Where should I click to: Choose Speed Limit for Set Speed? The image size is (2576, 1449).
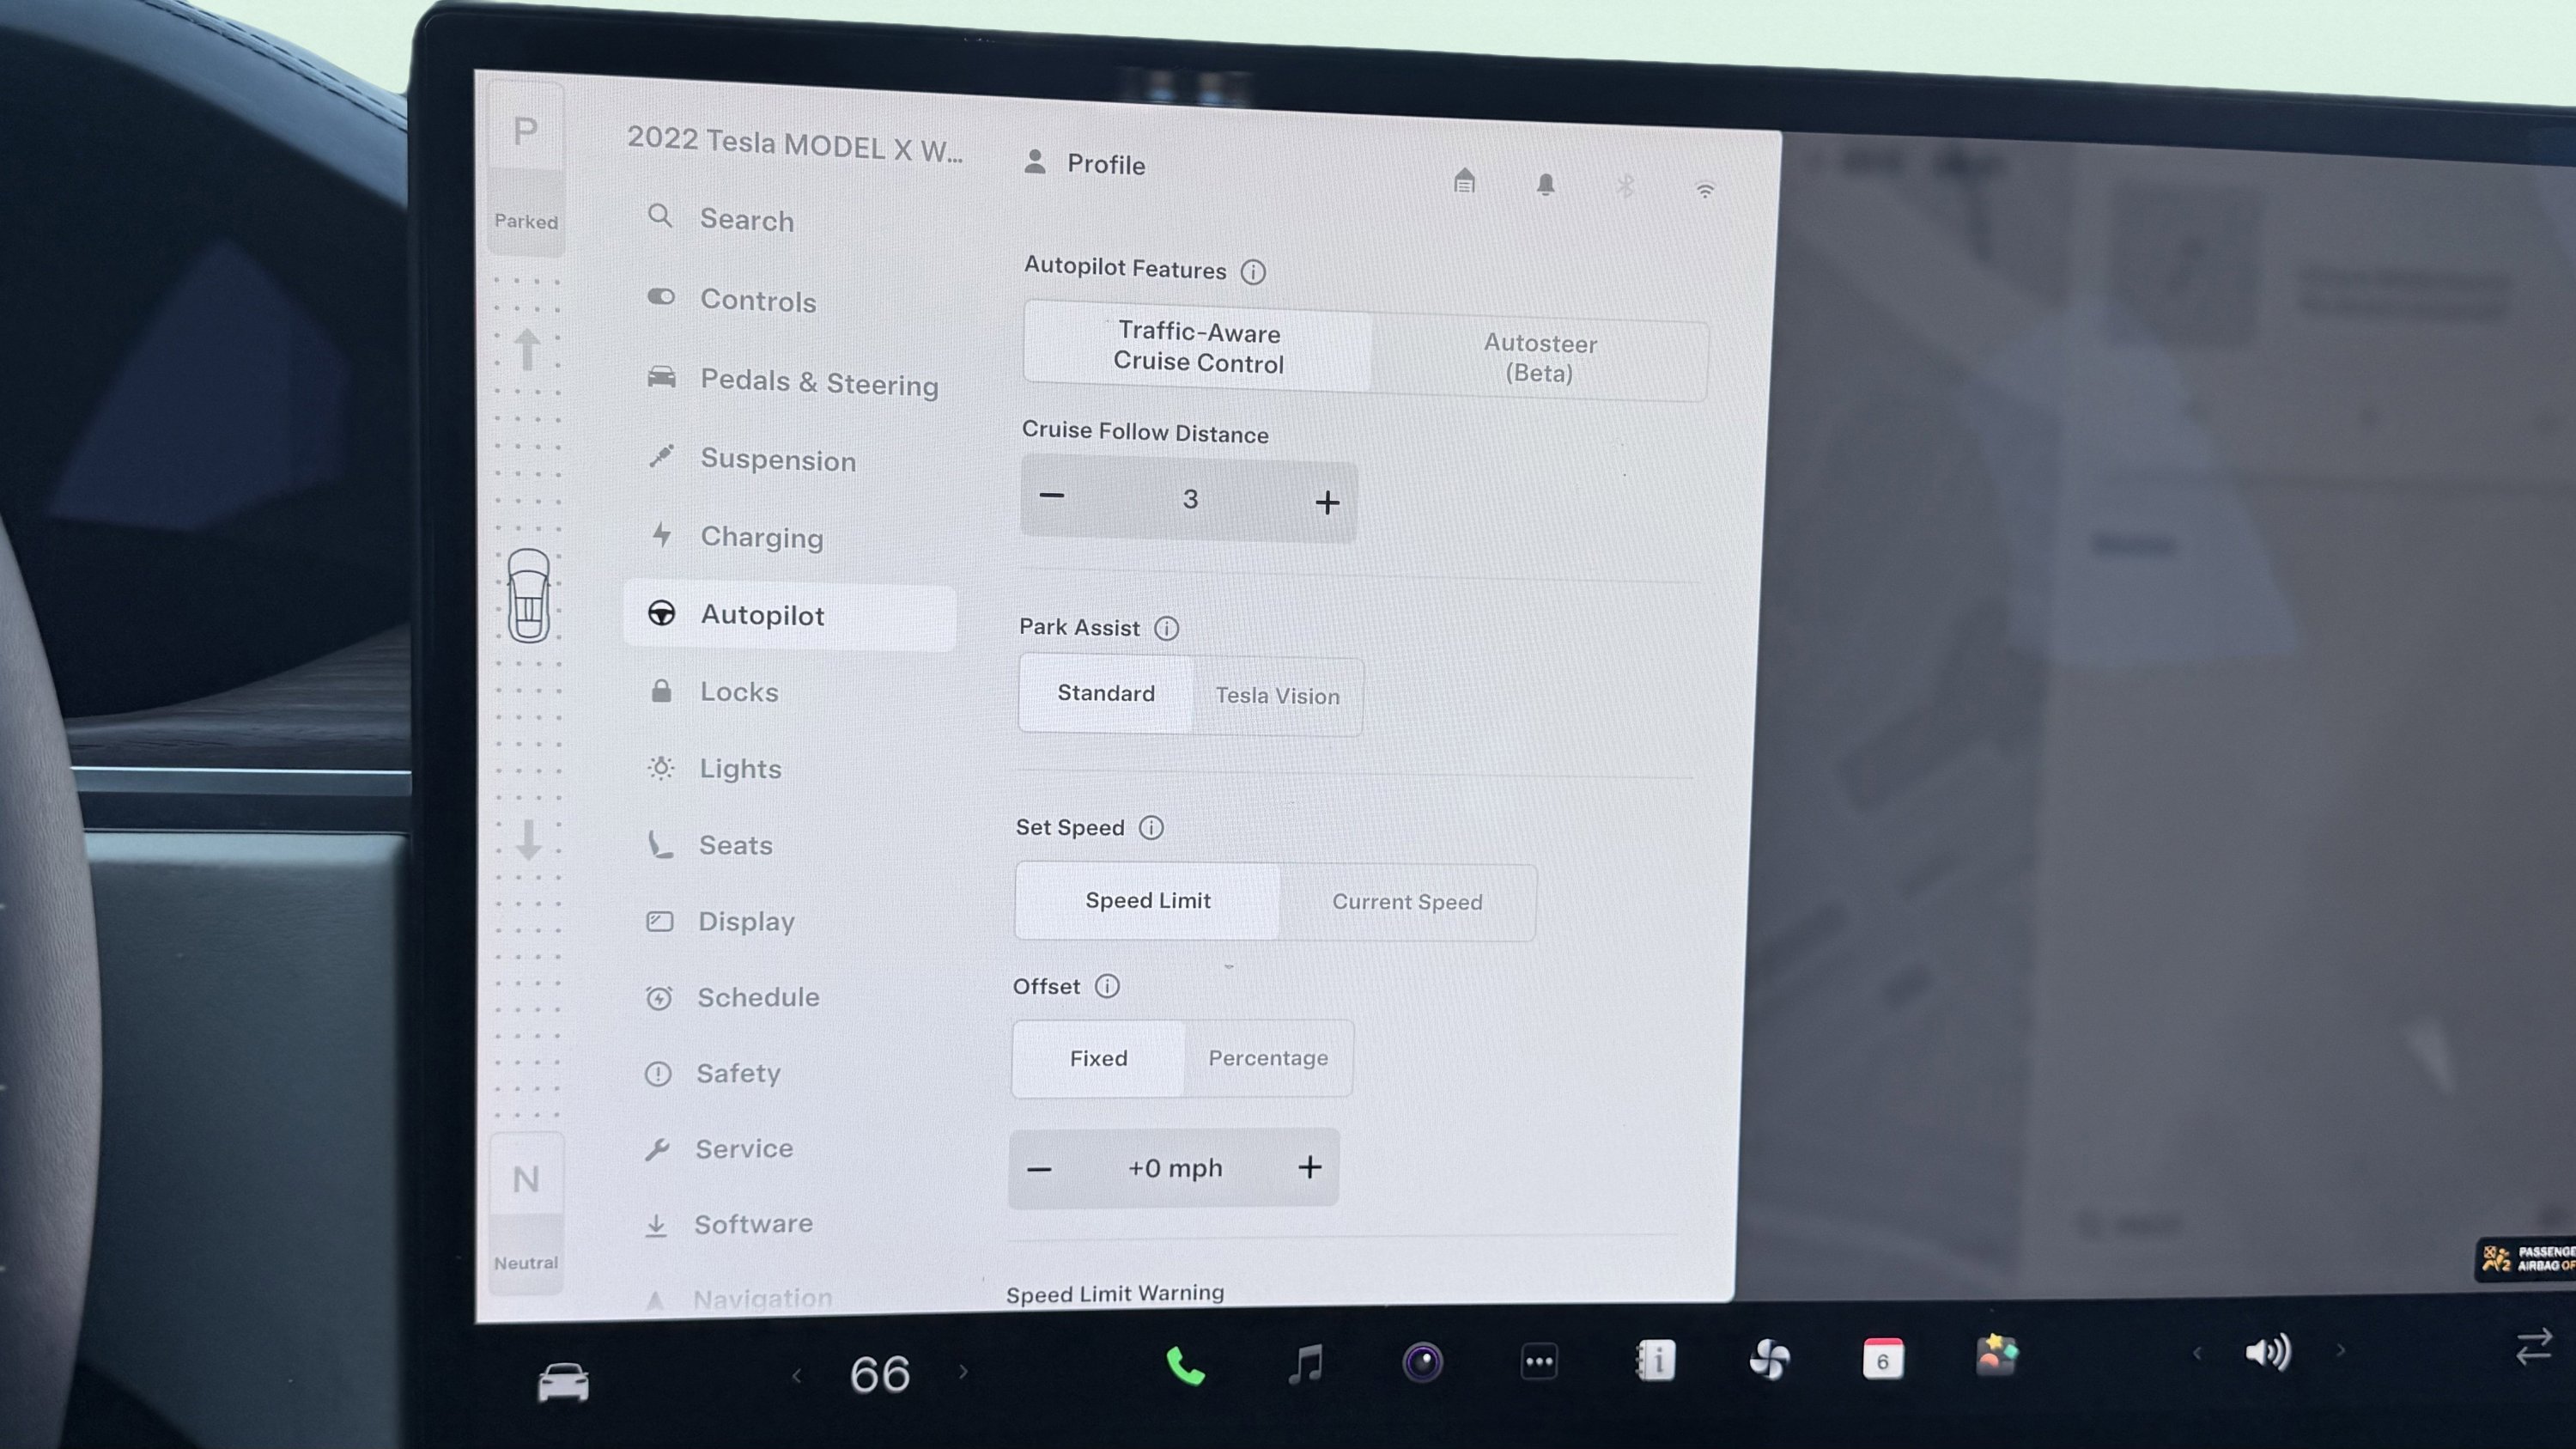click(x=1148, y=900)
